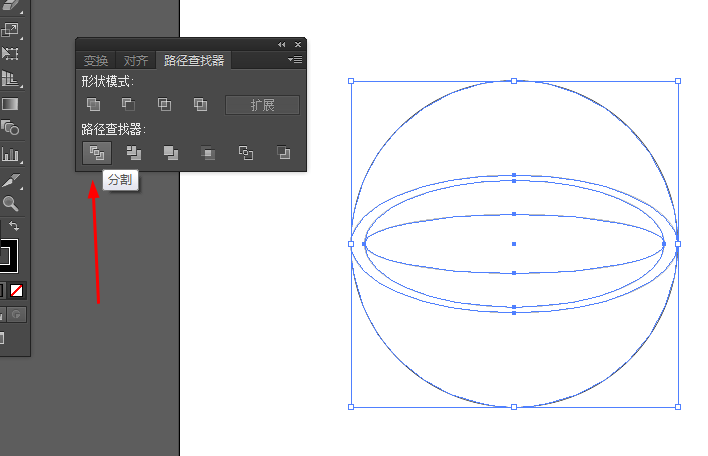Click the Draw Inside mode icon
This screenshot has width=708, height=456.
tap(17, 314)
